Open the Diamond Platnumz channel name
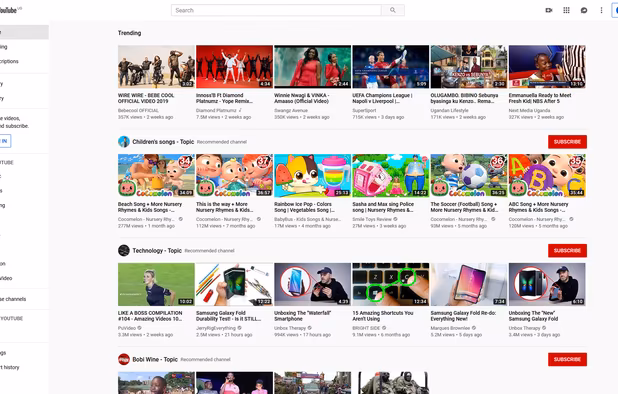Screen dimensions: 618x394 tap(216, 110)
